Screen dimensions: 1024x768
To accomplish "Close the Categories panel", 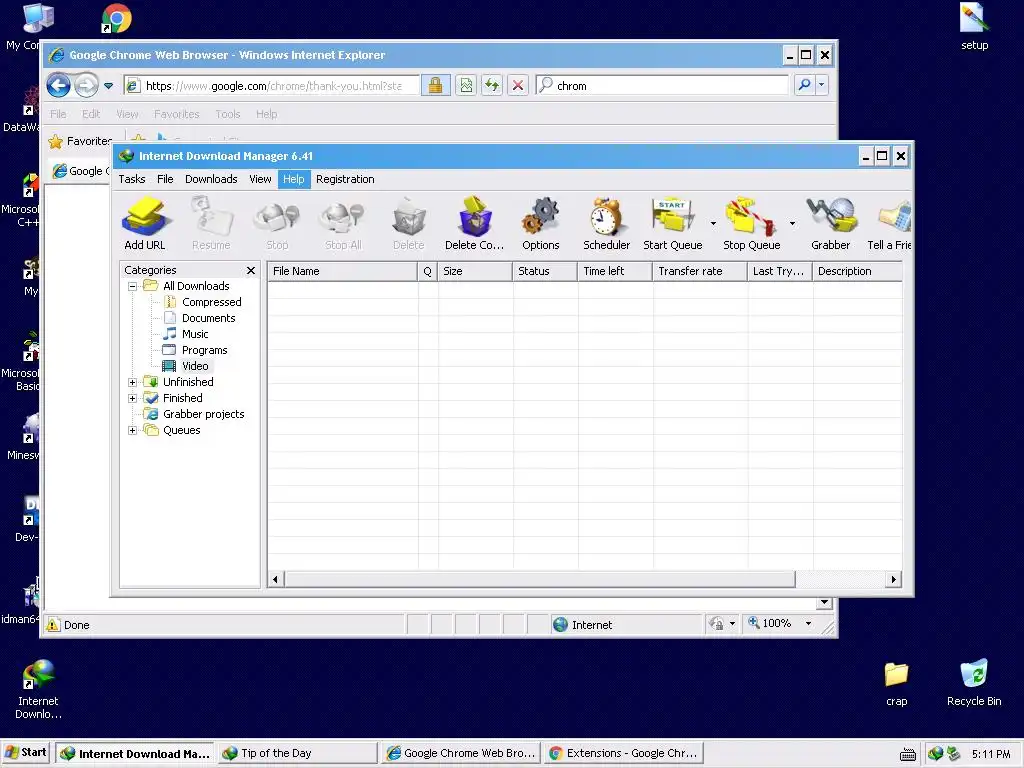I will click(x=251, y=270).
